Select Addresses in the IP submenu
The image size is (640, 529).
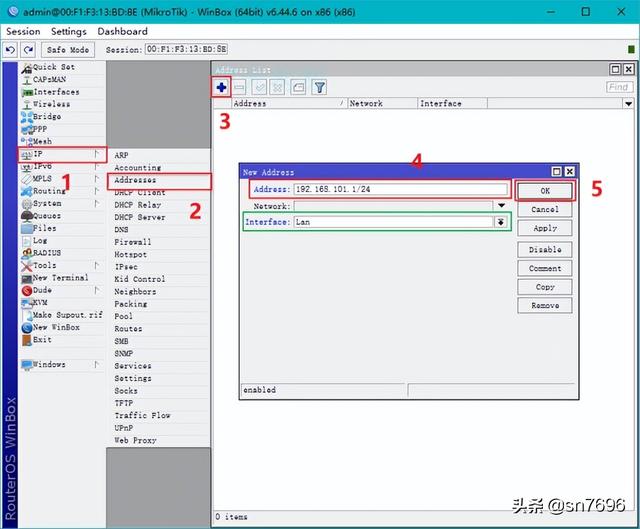click(x=159, y=180)
